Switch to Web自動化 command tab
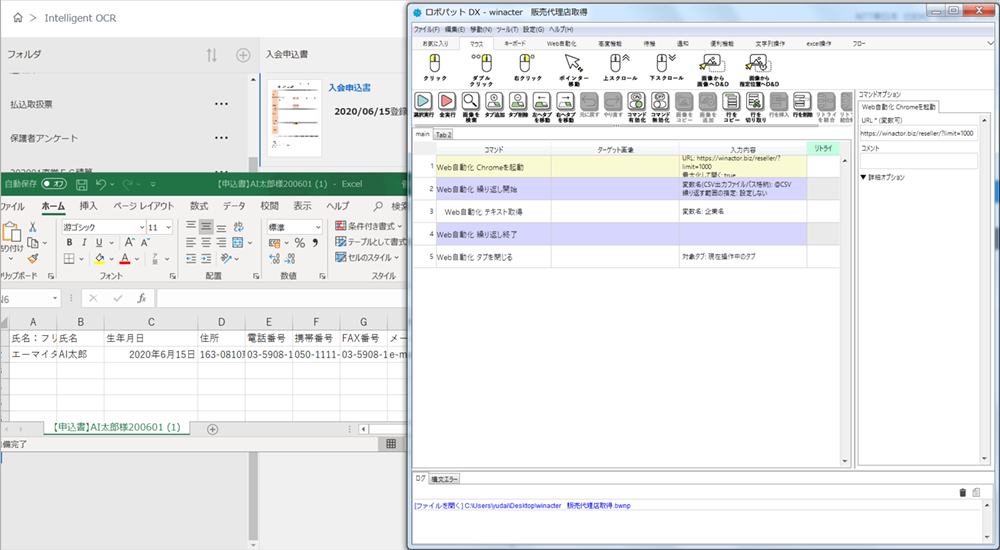The height and width of the screenshot is (550, 1000). click(561, 43)
